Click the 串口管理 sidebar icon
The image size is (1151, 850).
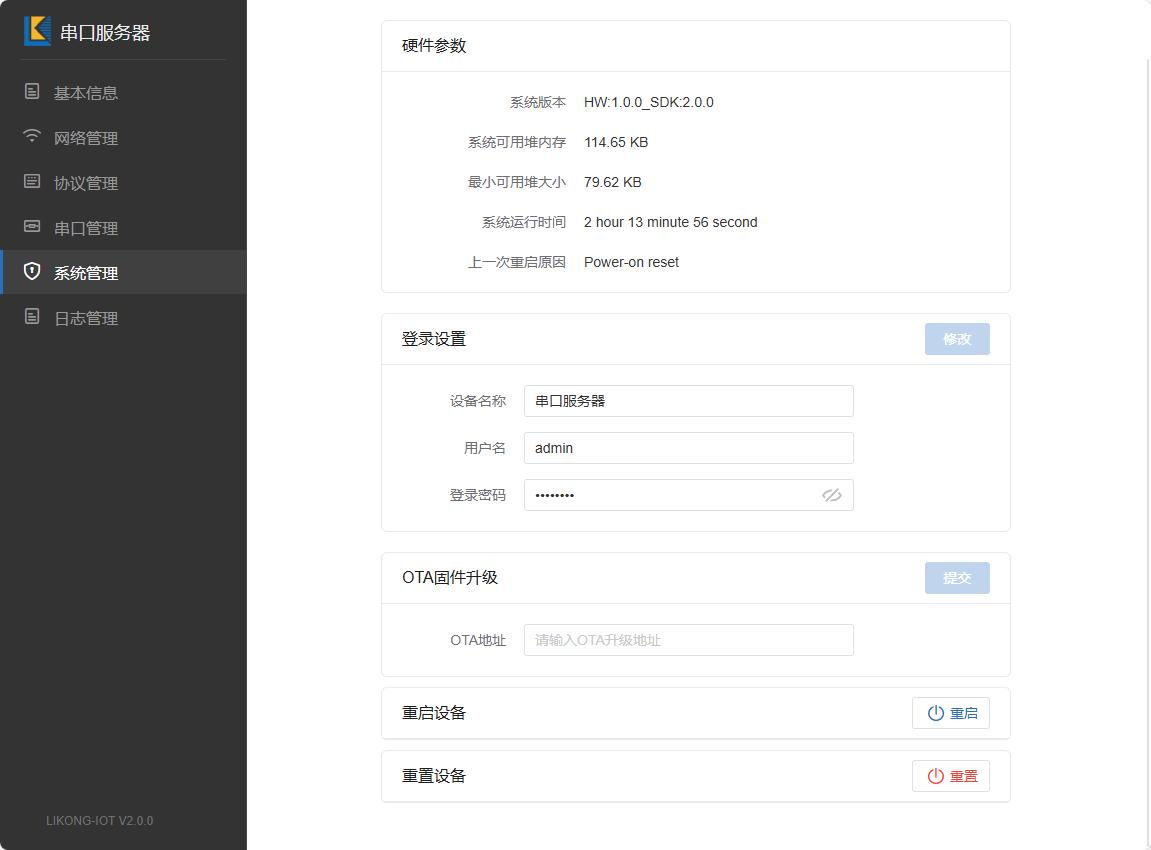point(32,227)
